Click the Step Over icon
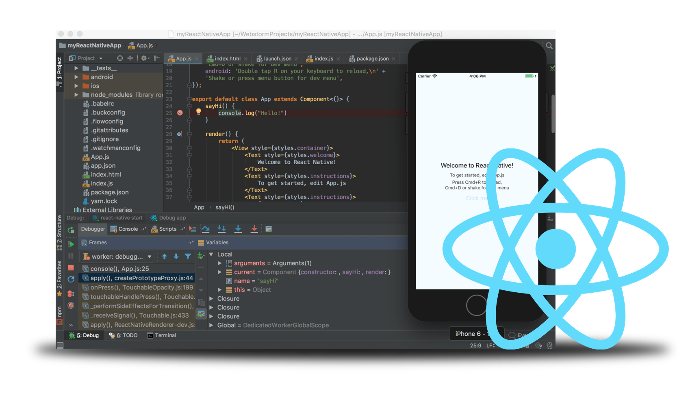The width and height of the screenshot is (690, 416). 206,229
